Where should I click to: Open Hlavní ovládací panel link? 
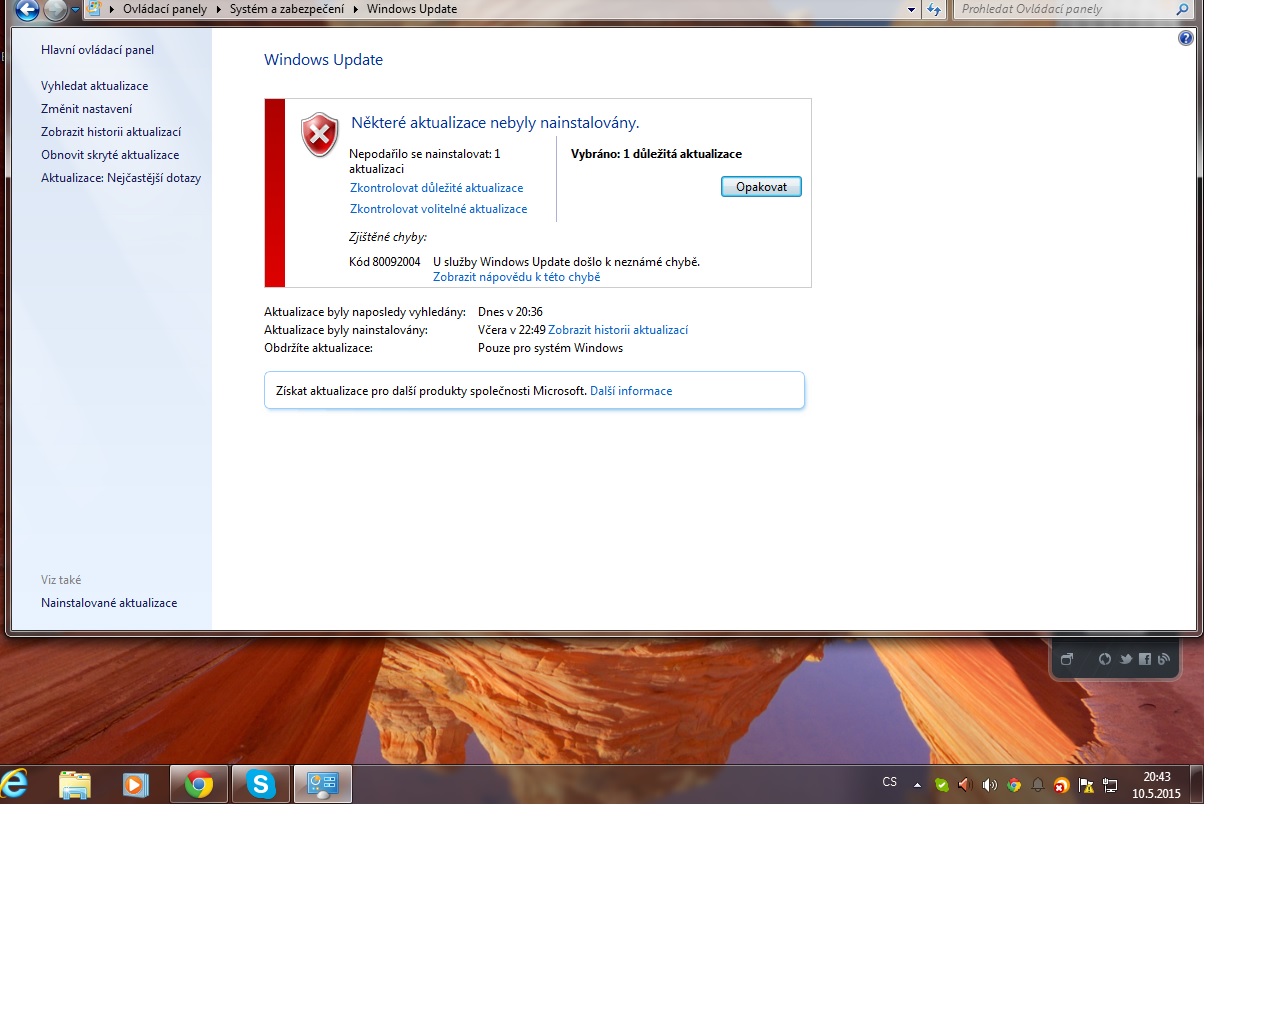point(98,50)
